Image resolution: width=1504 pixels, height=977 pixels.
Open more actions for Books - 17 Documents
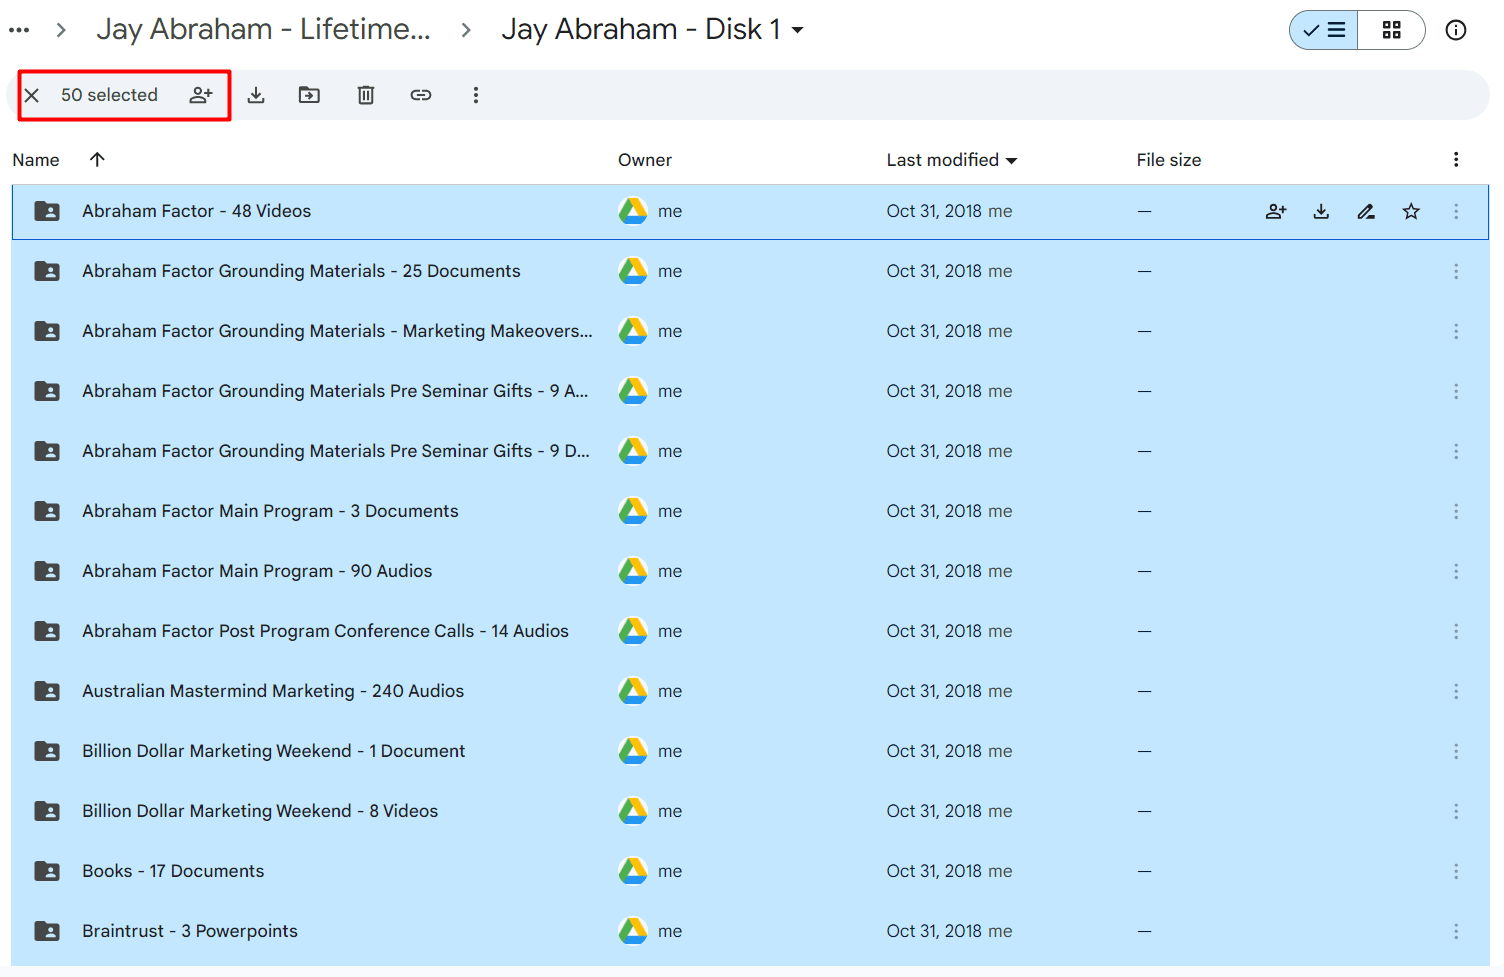point(1456,871)
